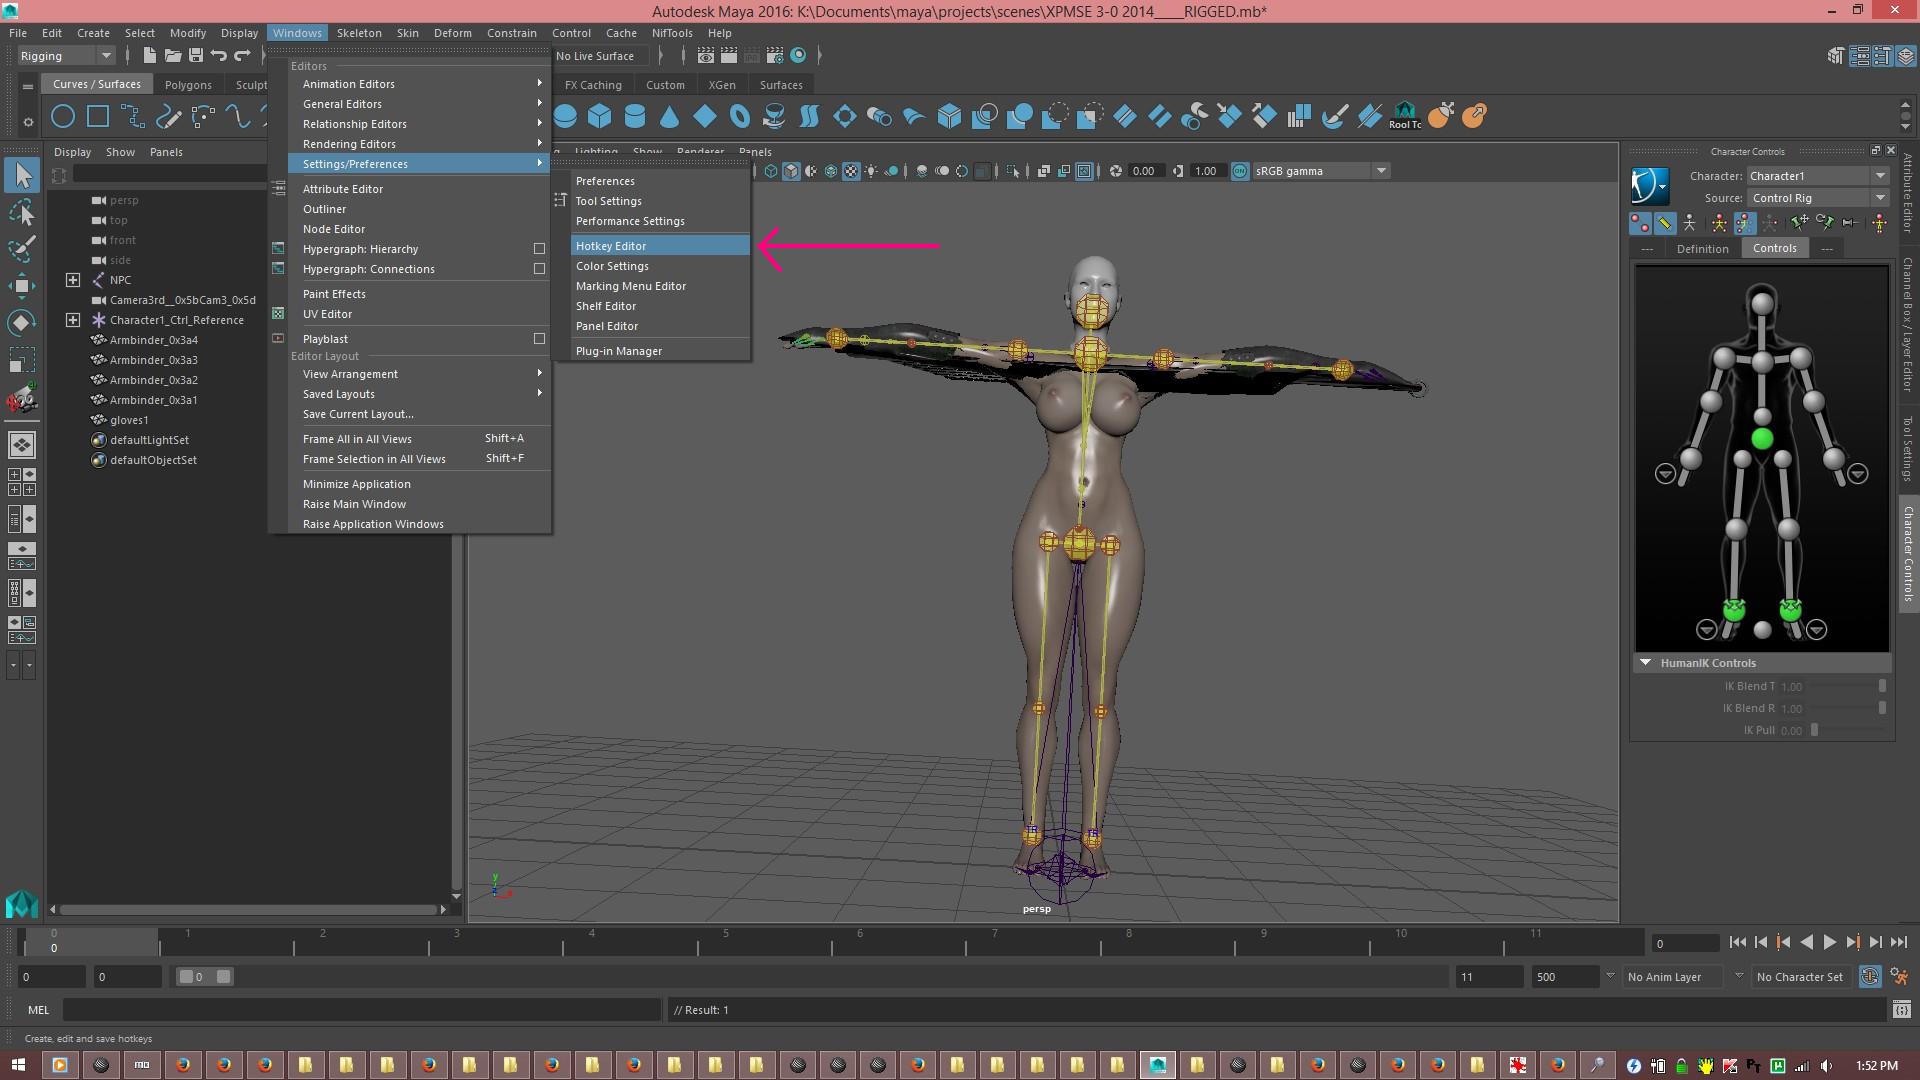Image resolution: width=1920 pixels, height=1080 pixels.
Task: Select the NURBS circle shelf icon
Action: (63, 116)
